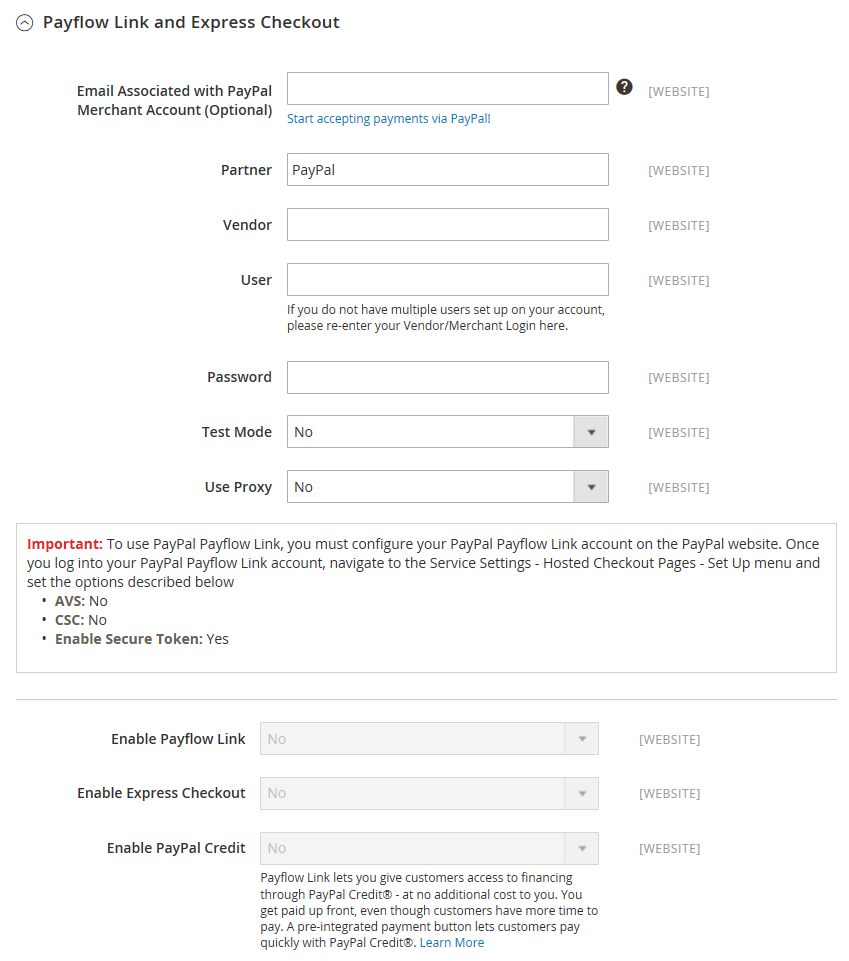
Task: Click the Payflow Link and Express Checkout heading
Action: (191, 23)
